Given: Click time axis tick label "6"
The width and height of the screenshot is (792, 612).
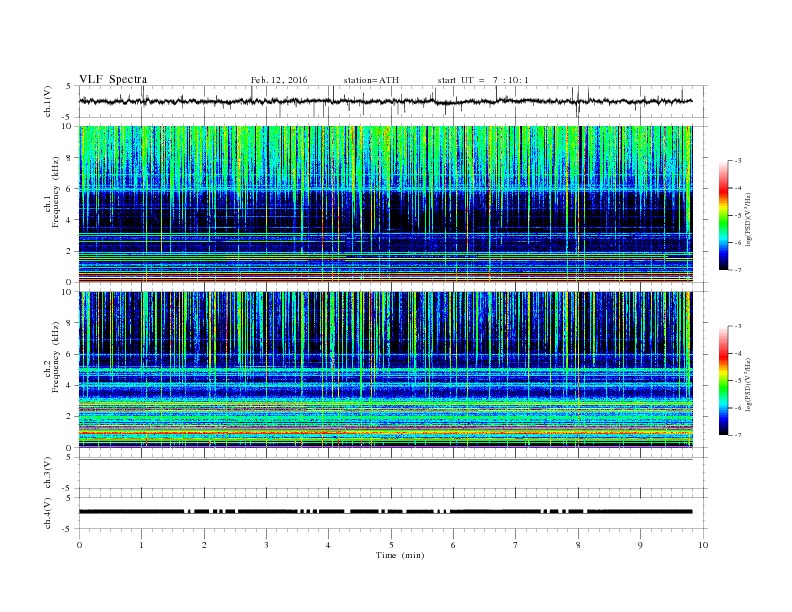Looking at the screenshot, I should point(453,545).
